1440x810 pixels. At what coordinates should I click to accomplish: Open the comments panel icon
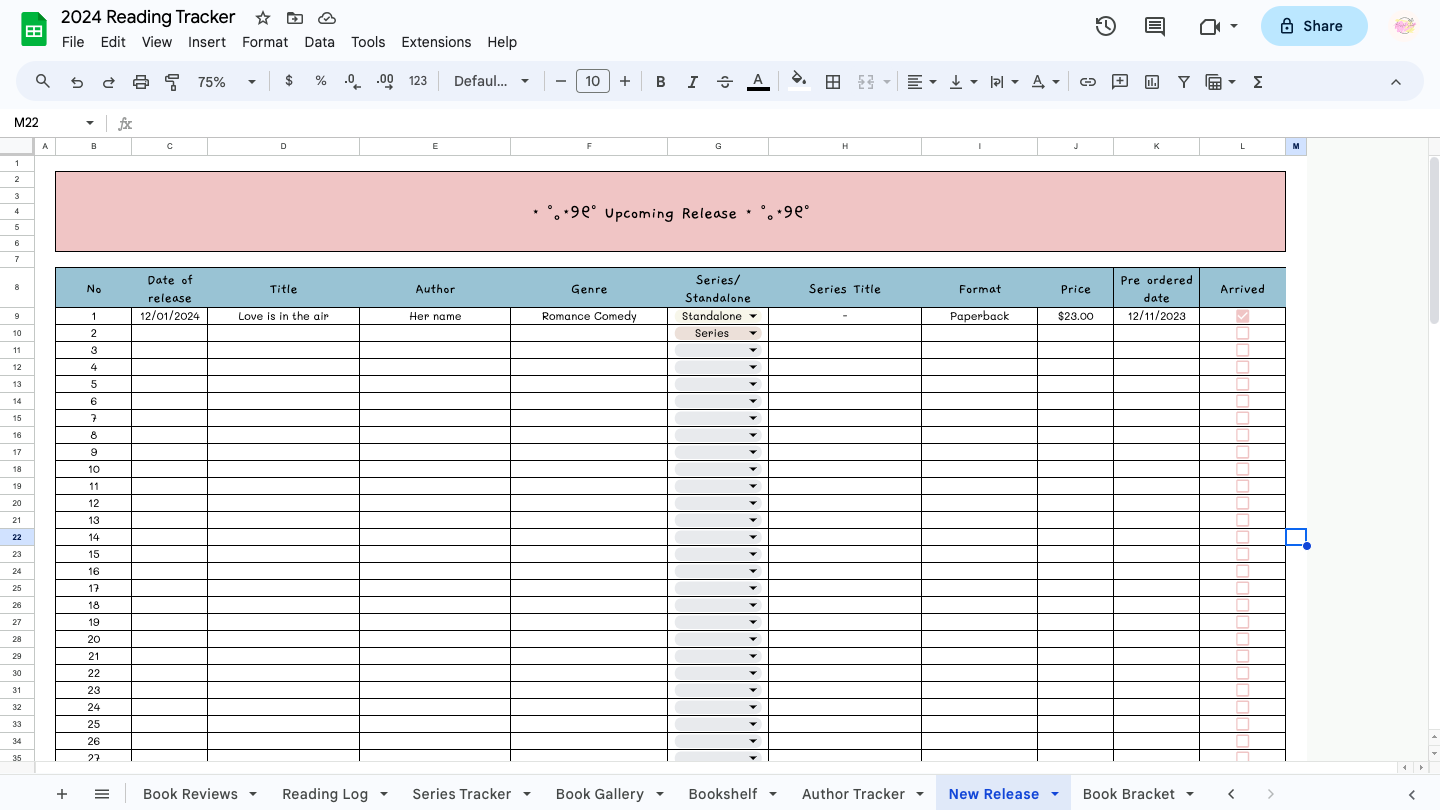(x=1155, y=26)
